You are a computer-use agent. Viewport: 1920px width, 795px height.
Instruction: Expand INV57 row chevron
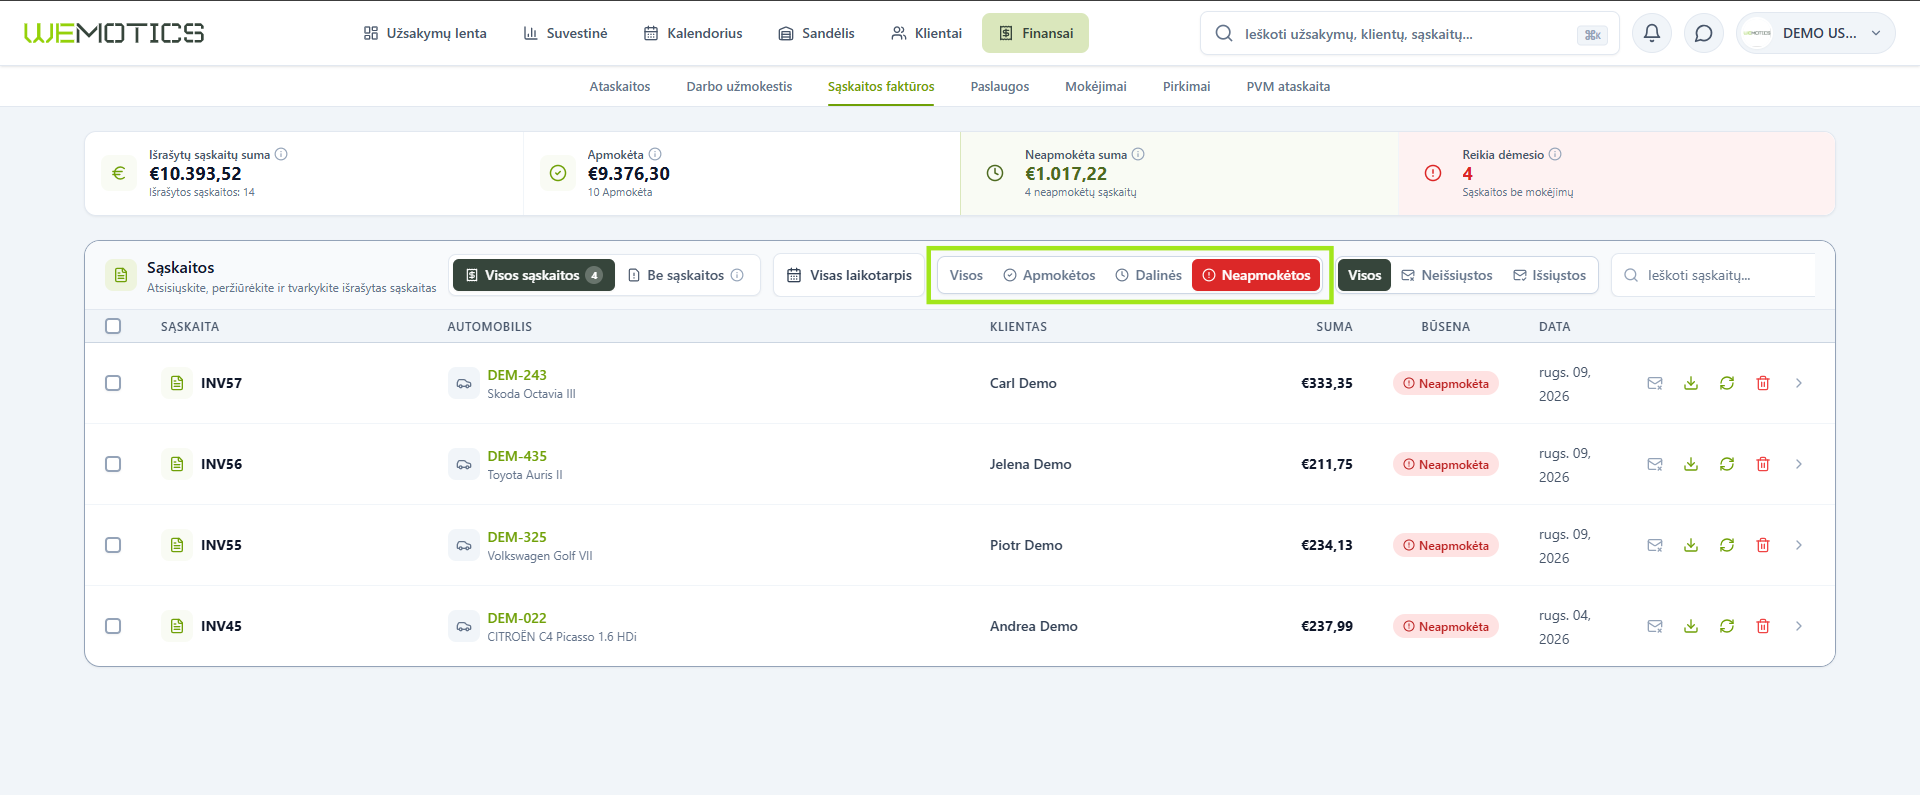(x=1799, y=383)
